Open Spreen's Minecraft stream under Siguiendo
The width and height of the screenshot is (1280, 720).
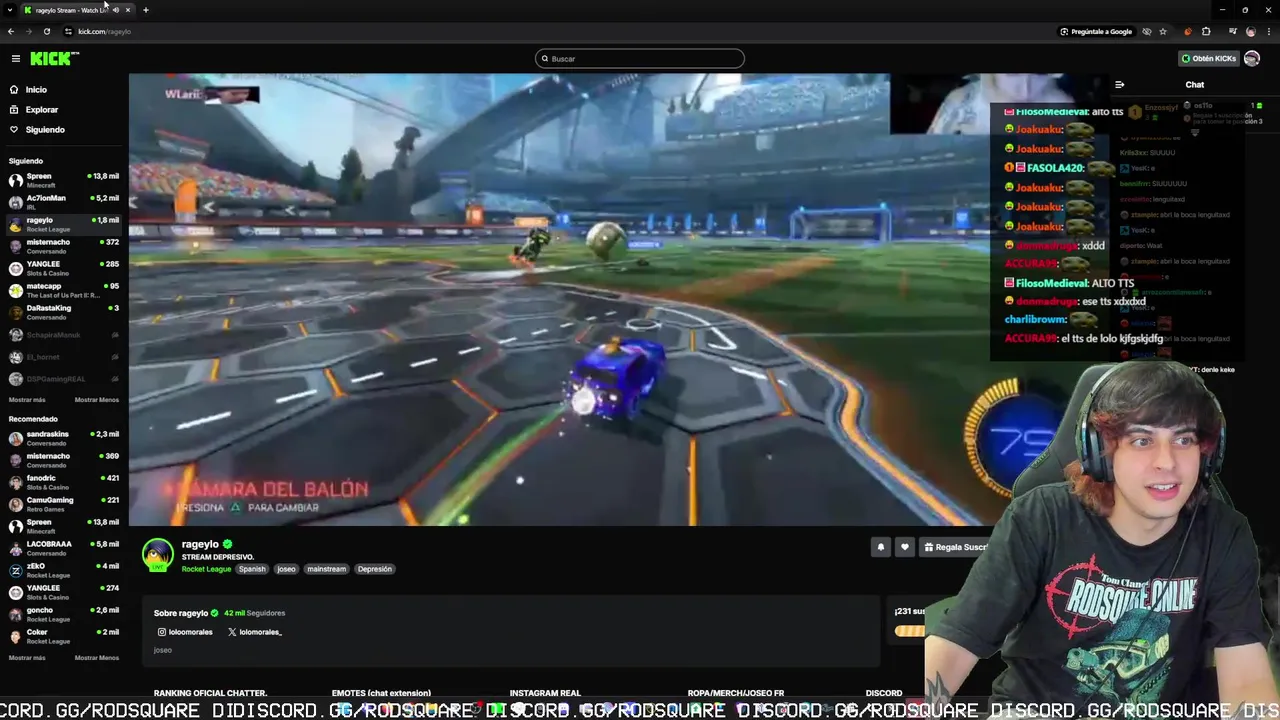tap(64, 180)
